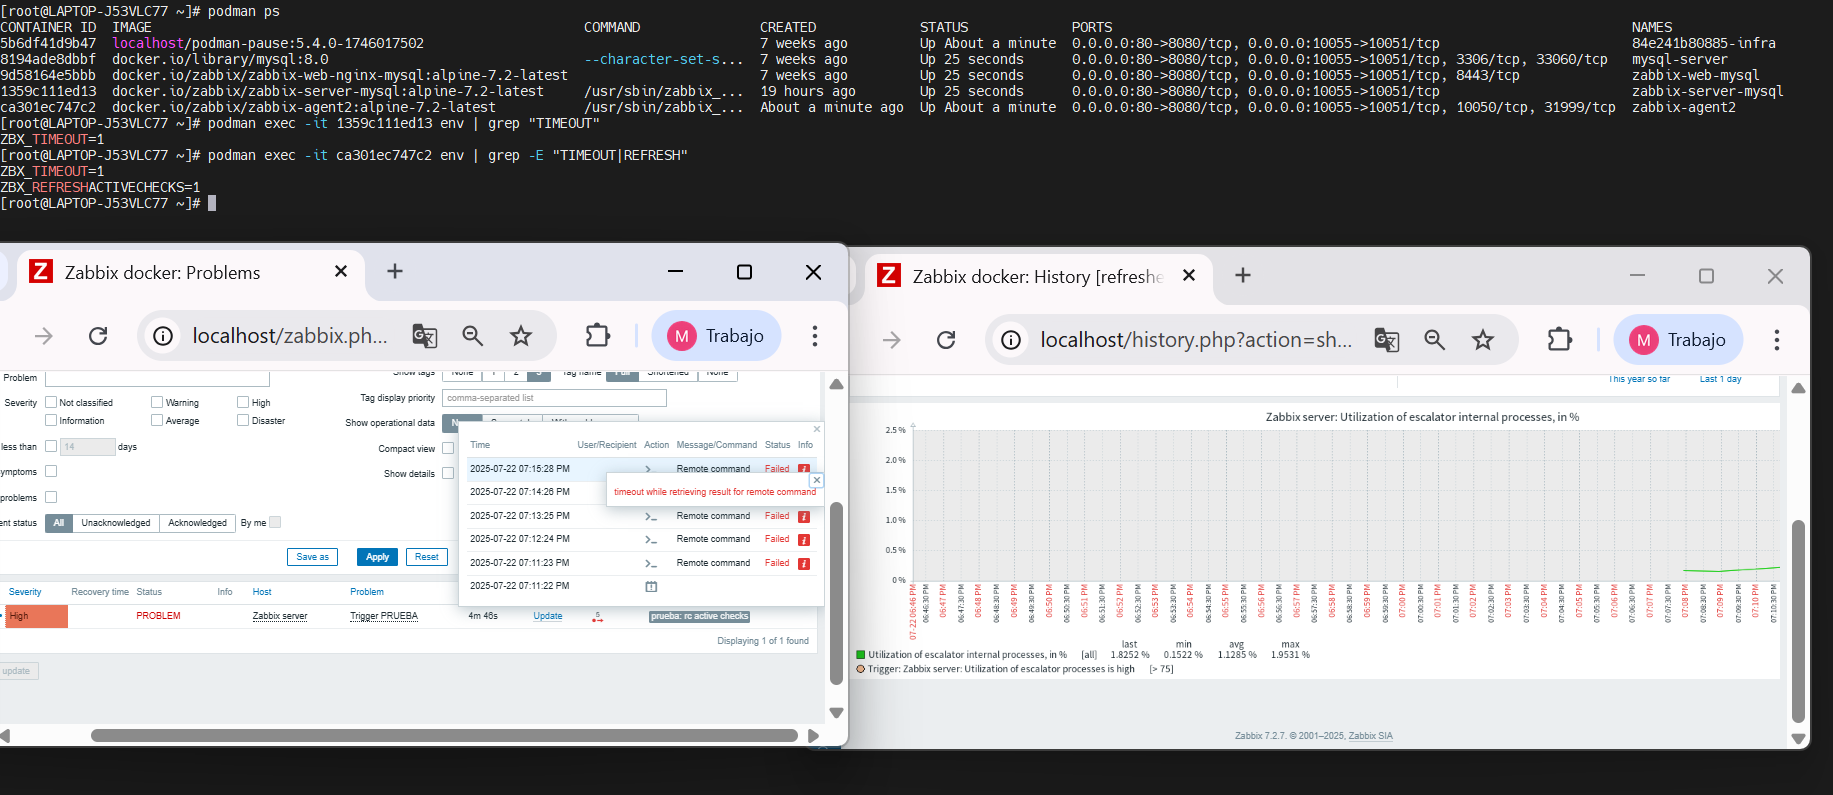Close the timeout error tooltip
This screenshot has height=795, width=1833.
coord(817,480)
